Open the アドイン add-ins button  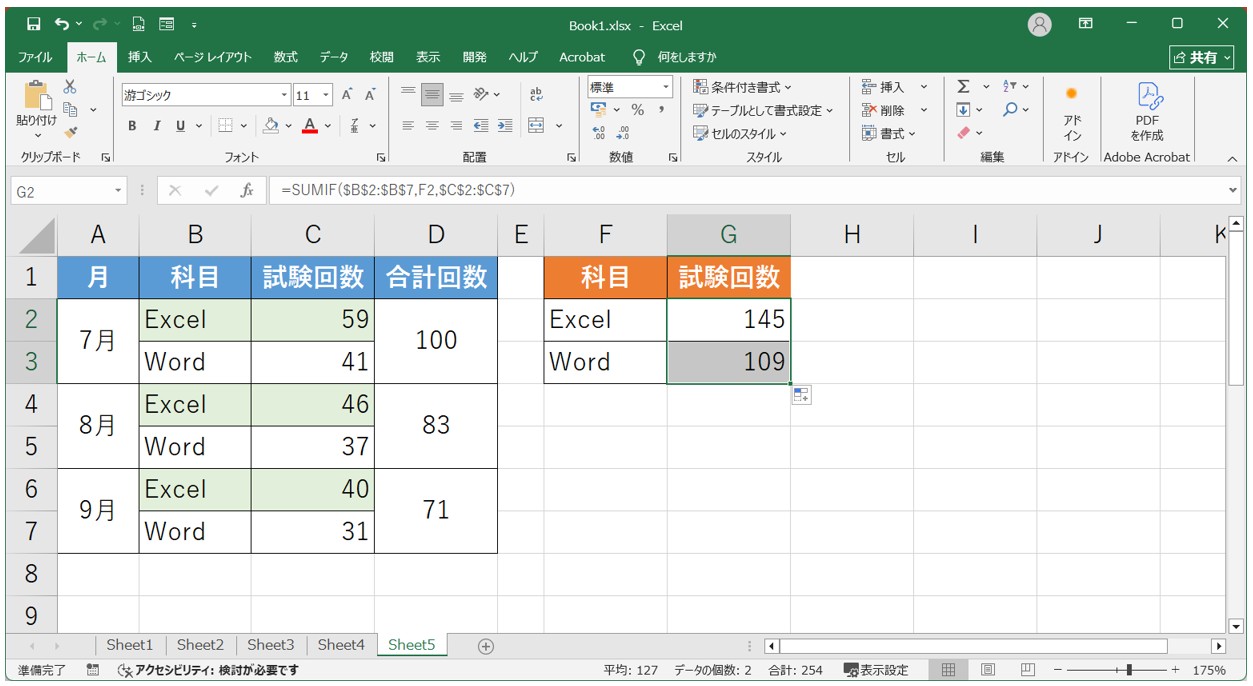1072,112
